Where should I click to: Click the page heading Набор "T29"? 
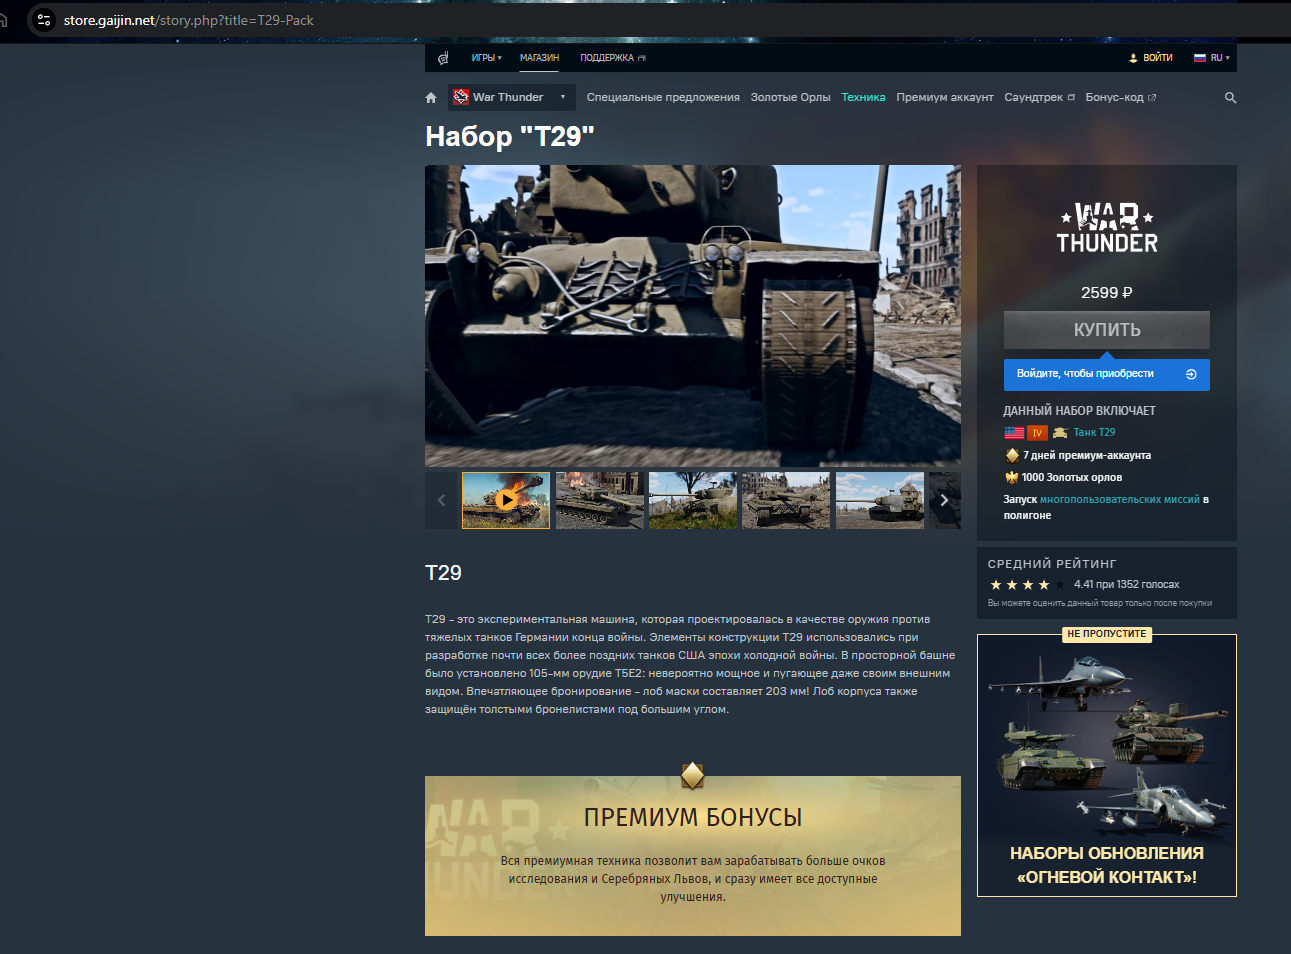coord(510,136)
